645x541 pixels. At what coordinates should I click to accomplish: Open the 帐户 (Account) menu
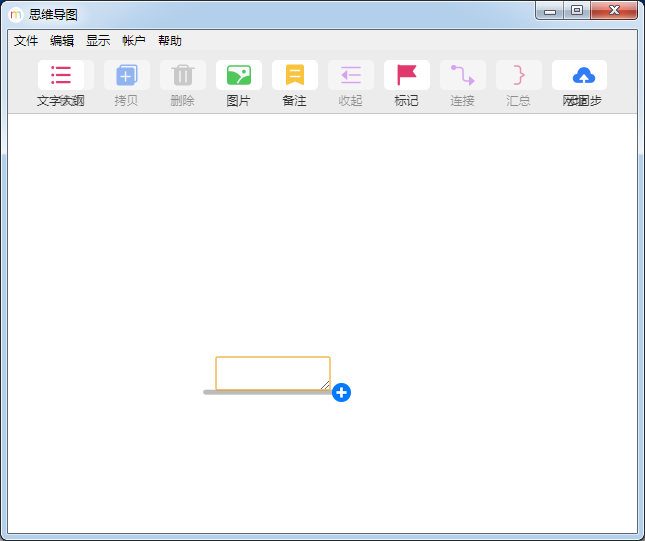point(134,41)
